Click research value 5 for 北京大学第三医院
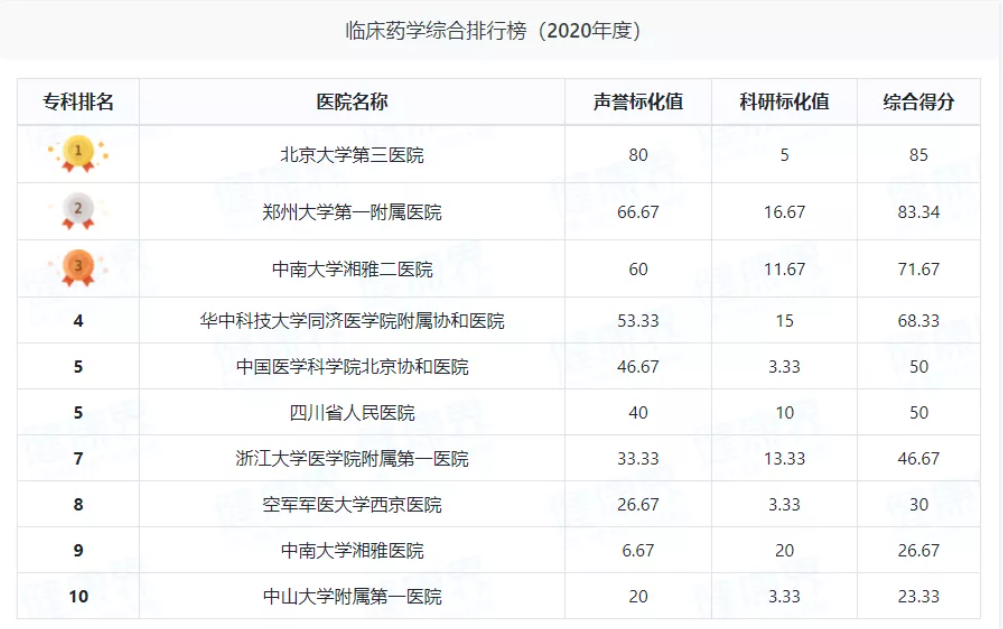Screen dimensions: 1003x629 784,155
